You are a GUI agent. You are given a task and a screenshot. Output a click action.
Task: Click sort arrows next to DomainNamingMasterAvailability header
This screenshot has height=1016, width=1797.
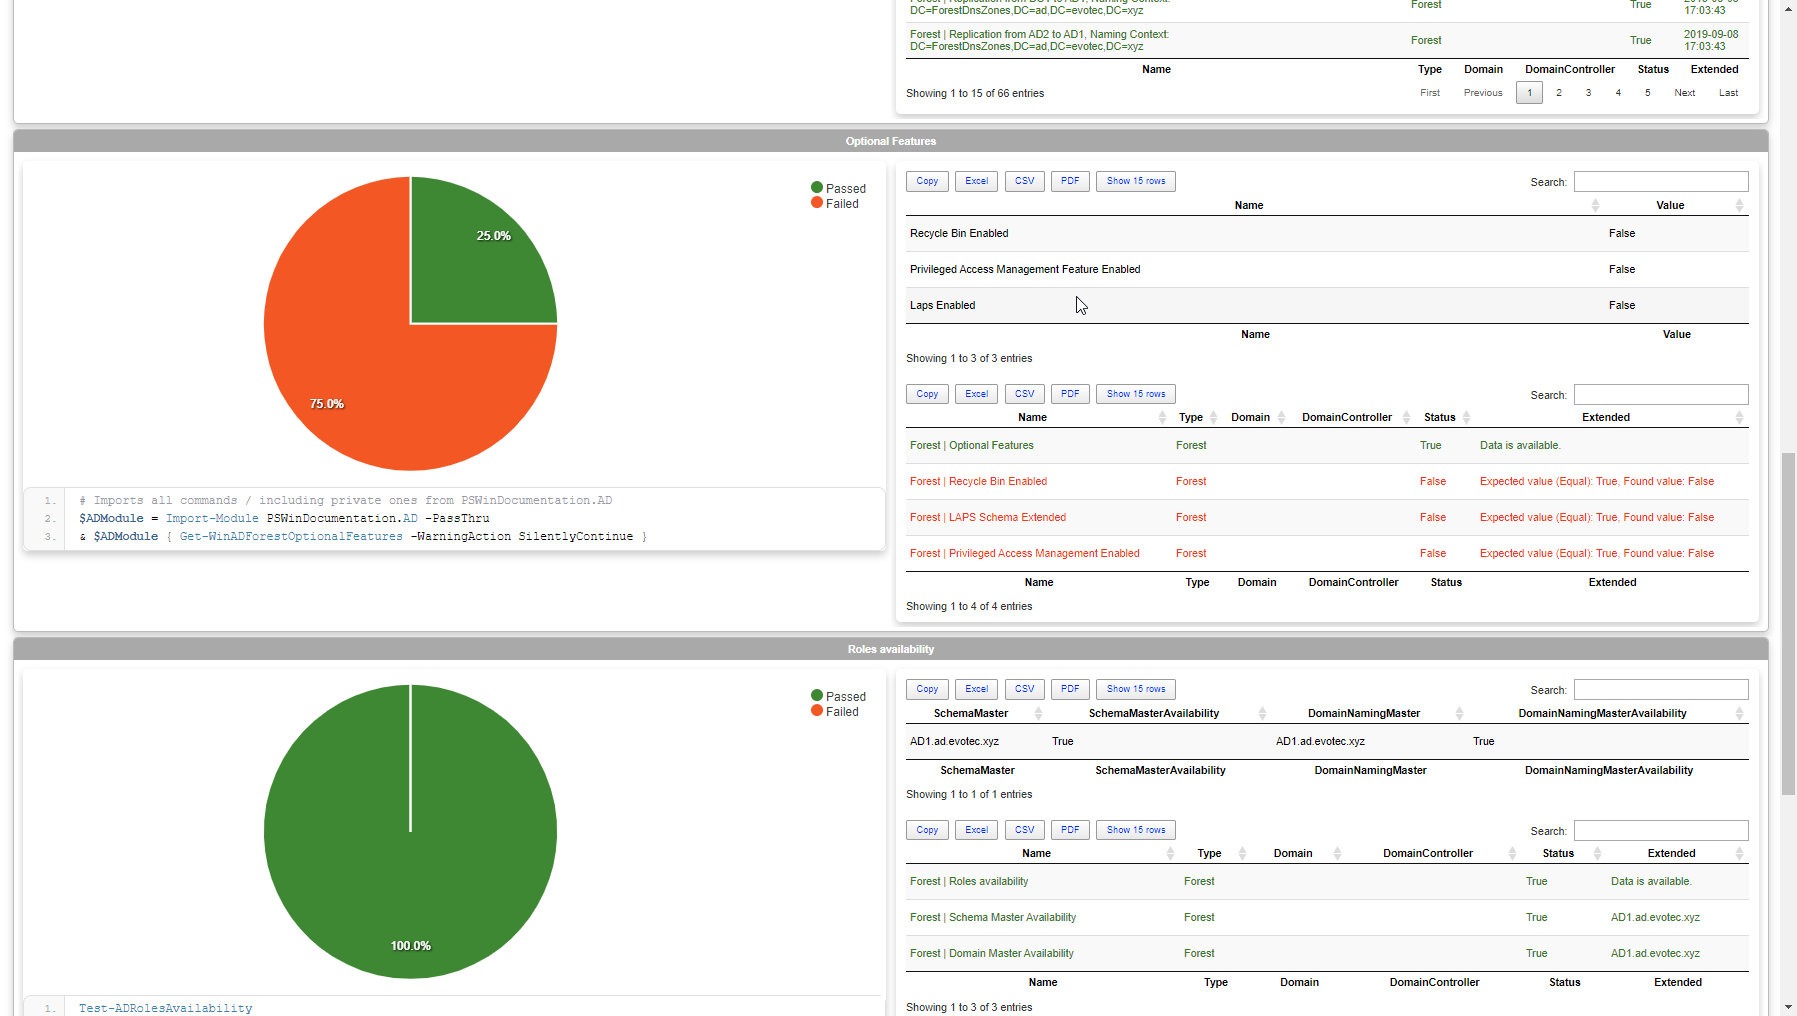coord(1739,713)
